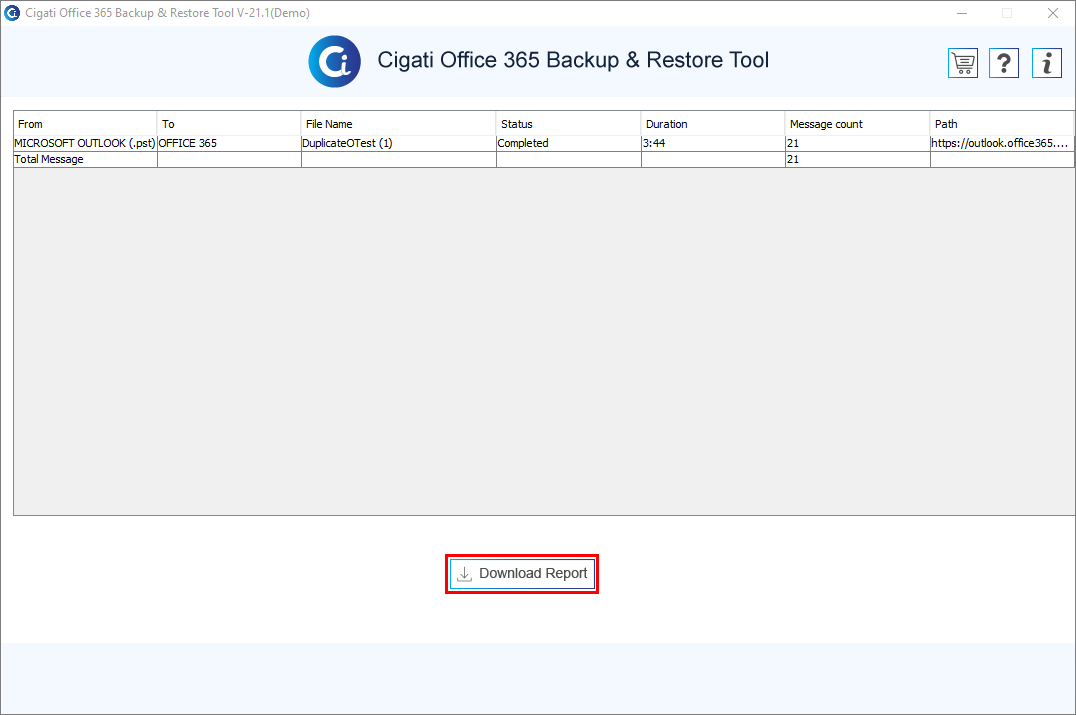
Task: Select the DuplicateOTest (1) file name cell
Action: point(399,143)
